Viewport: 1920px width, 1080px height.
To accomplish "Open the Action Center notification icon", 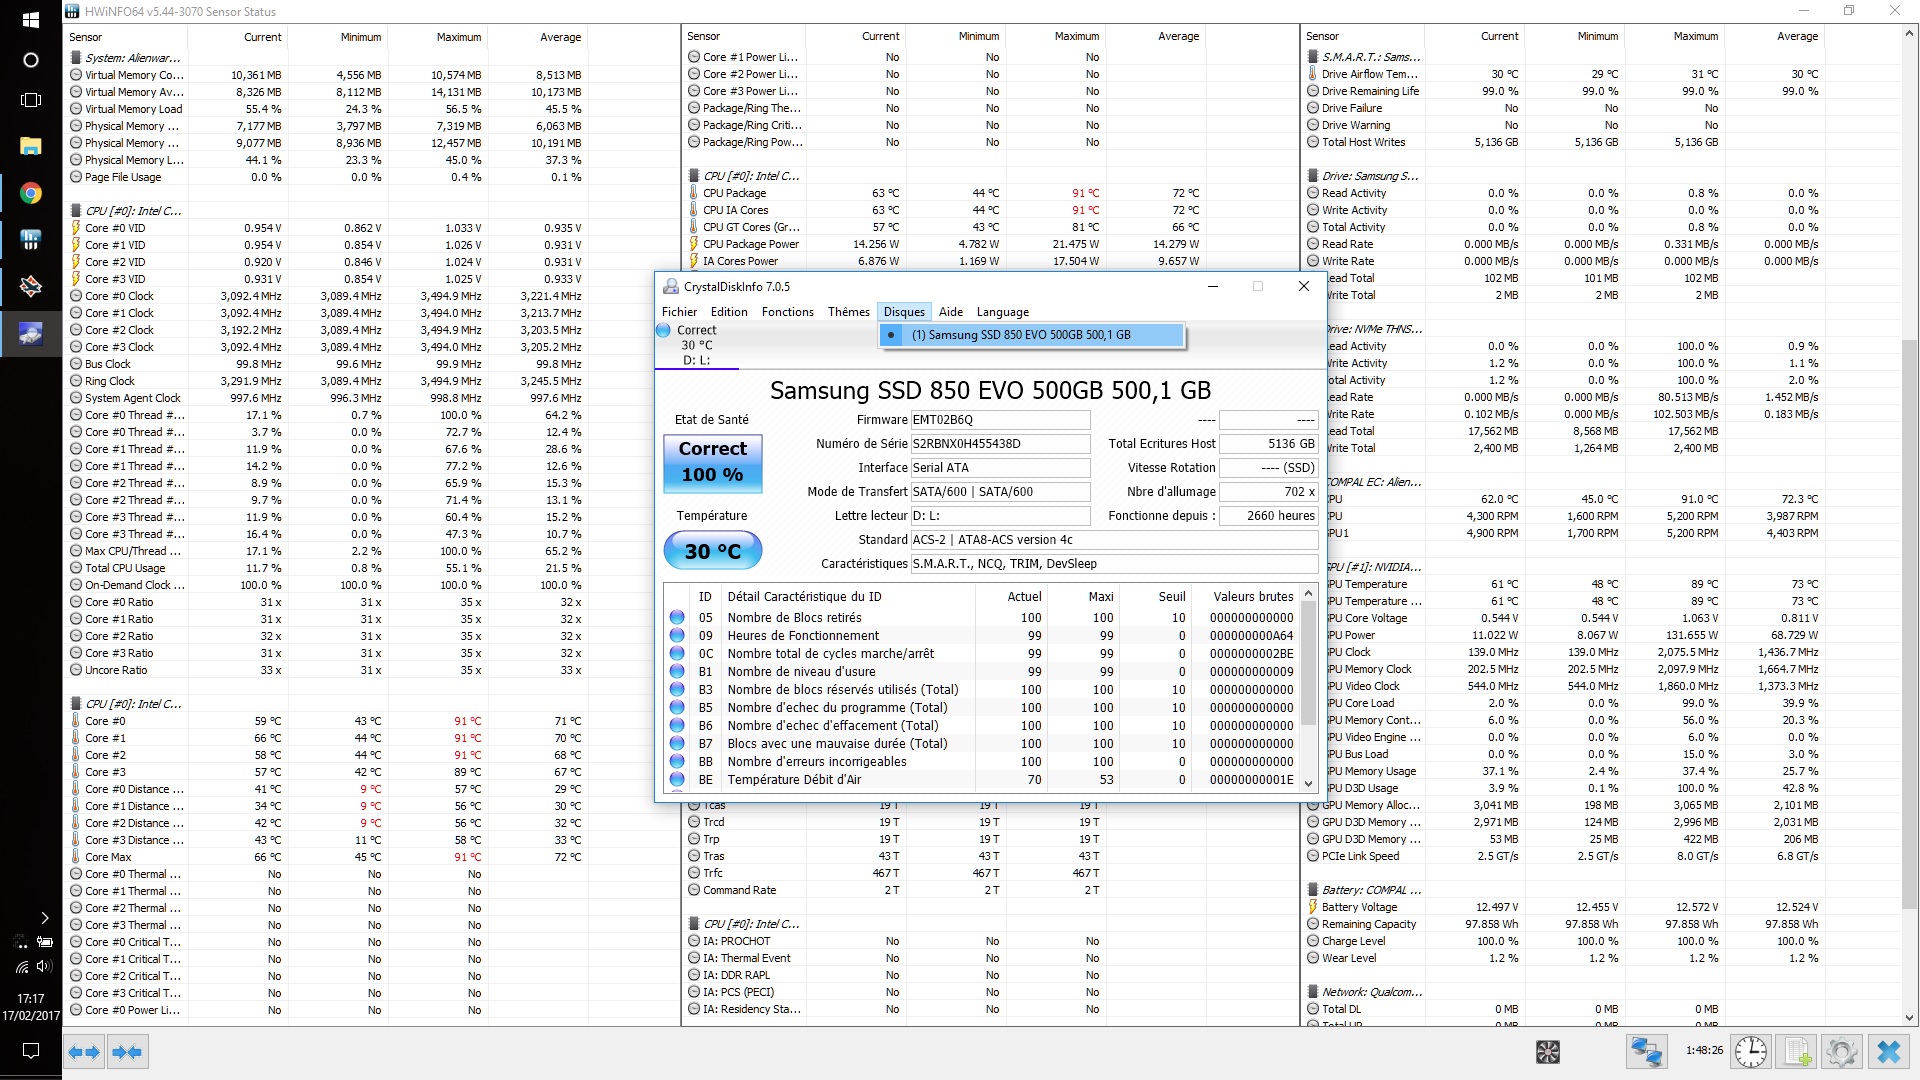I will (x=31, y=1051).
